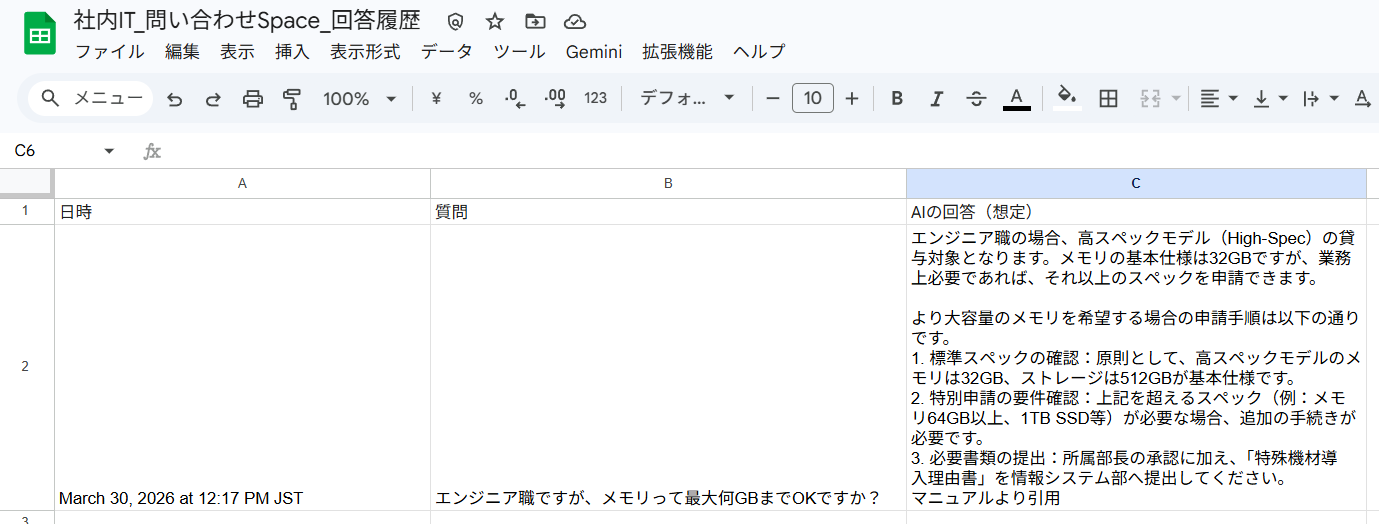
Task: Increase decimal places
Action: (555, 98)
